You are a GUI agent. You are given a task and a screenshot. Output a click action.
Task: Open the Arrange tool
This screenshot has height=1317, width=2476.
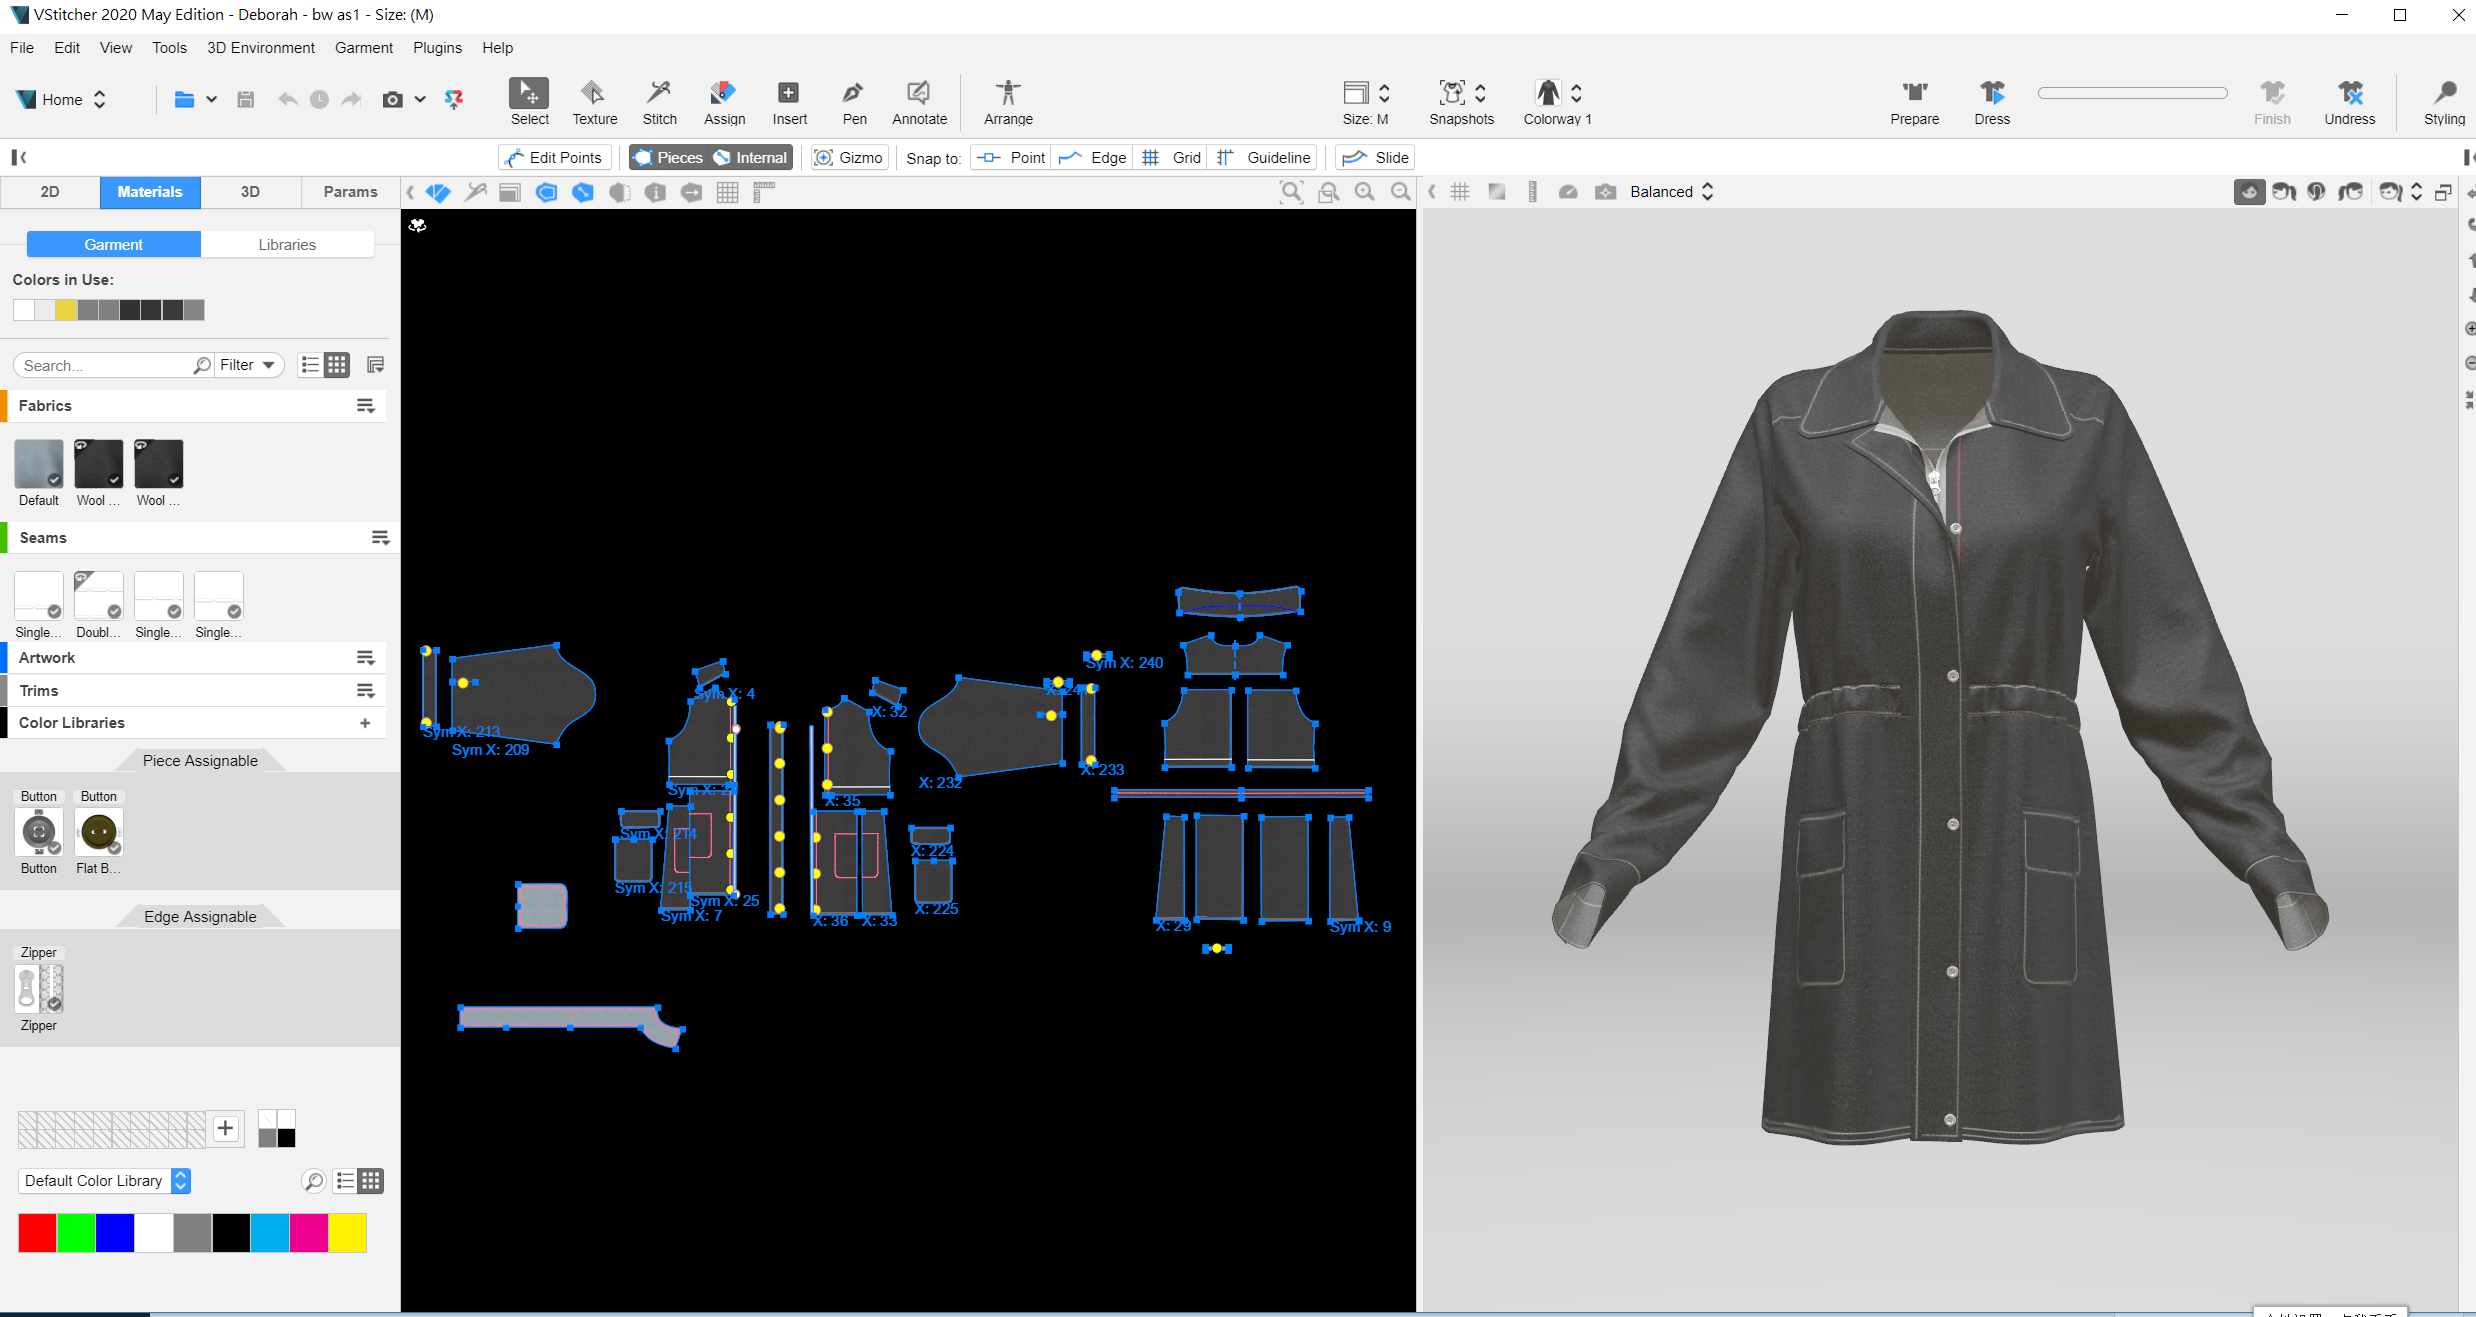tap(1007, 101)
